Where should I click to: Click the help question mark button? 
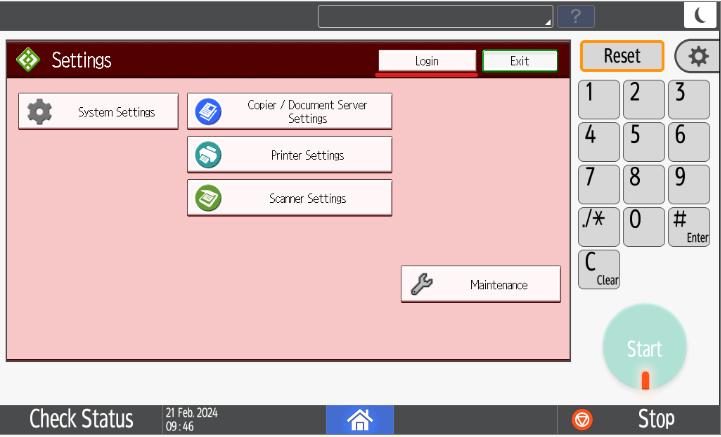point(576,16)
